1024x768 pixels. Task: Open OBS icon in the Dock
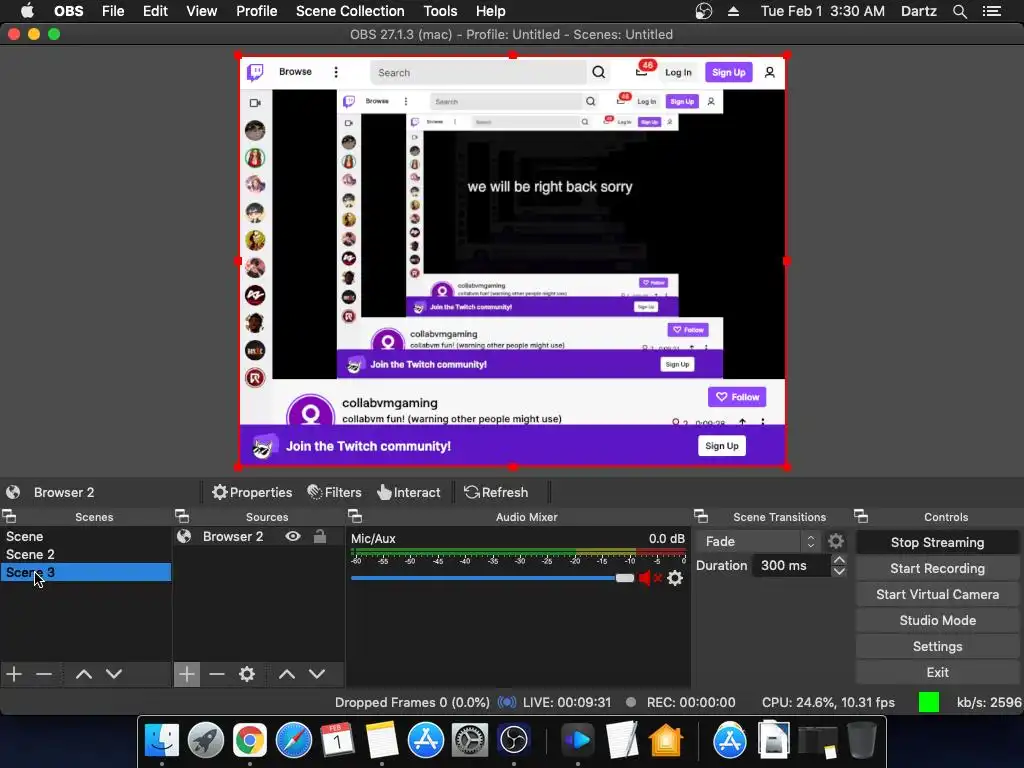tap(513, 740)
